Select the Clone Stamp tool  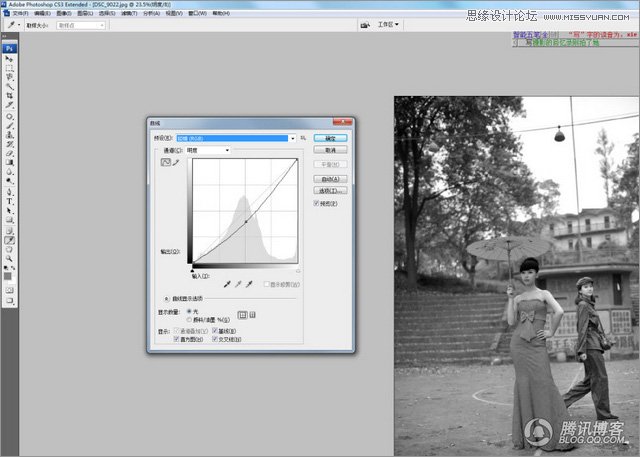9,135
